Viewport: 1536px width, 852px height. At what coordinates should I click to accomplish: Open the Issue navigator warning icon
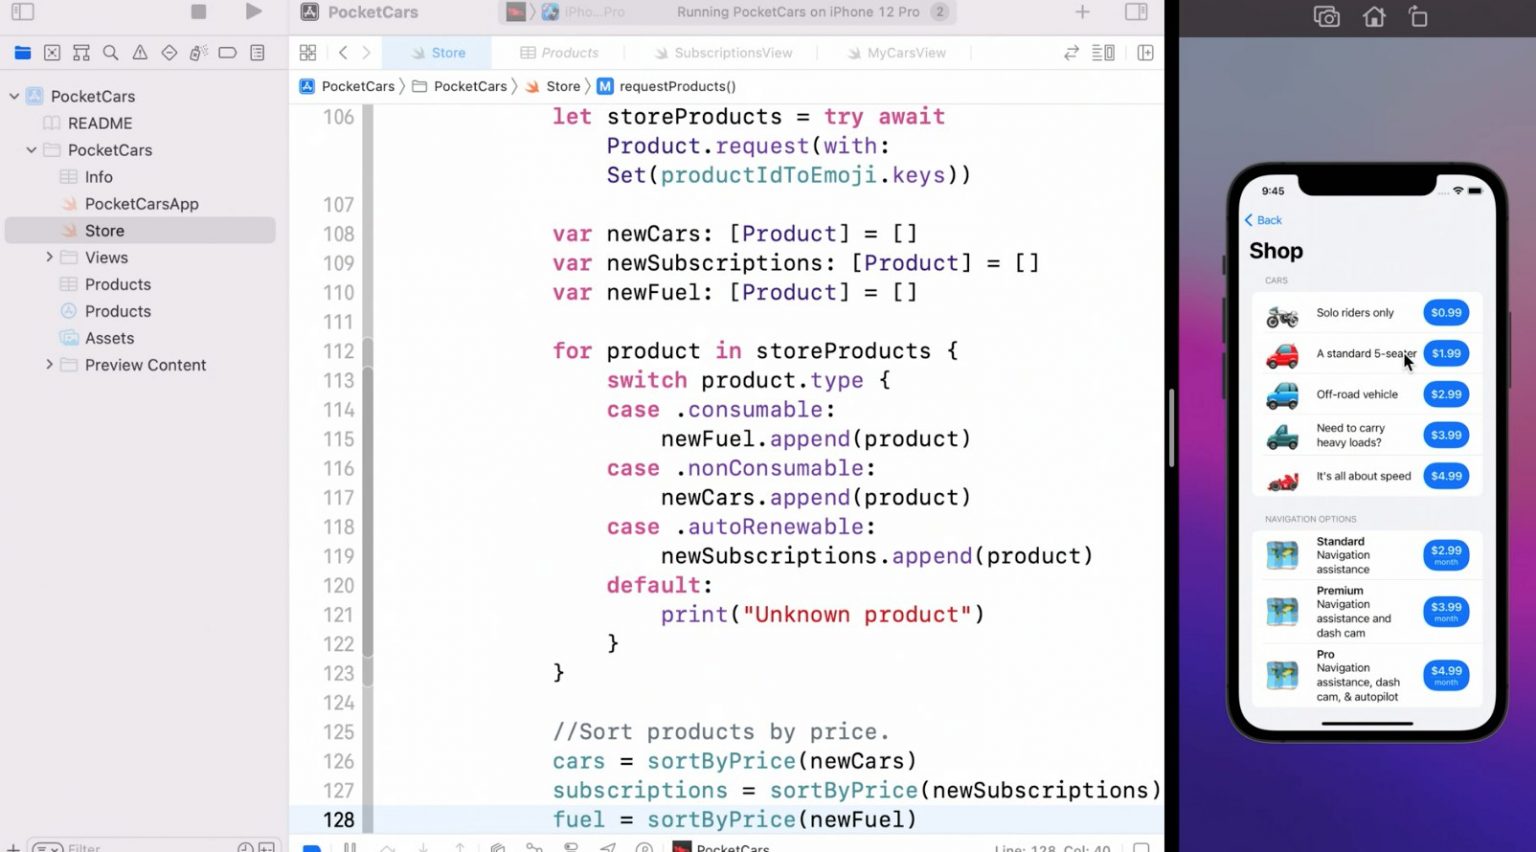pos(140,53)
